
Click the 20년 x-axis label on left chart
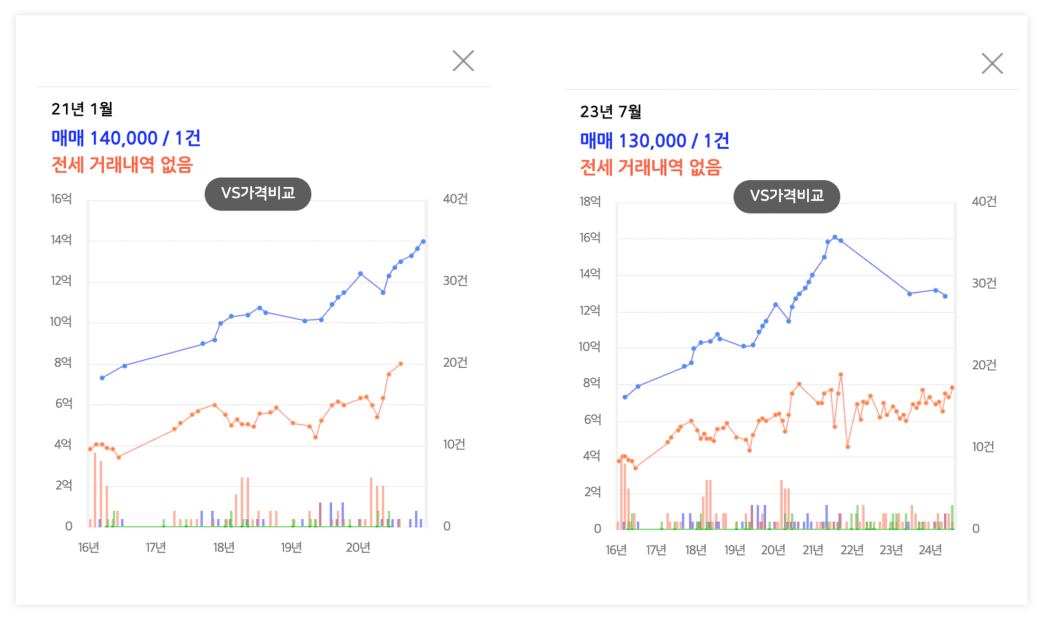point(359,547)
